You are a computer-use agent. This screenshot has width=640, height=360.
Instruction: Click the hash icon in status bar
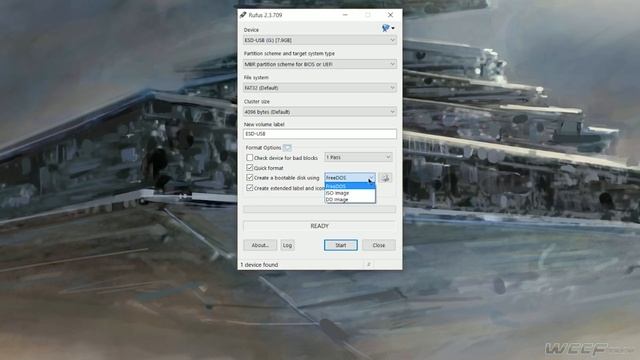pos(369,264)
